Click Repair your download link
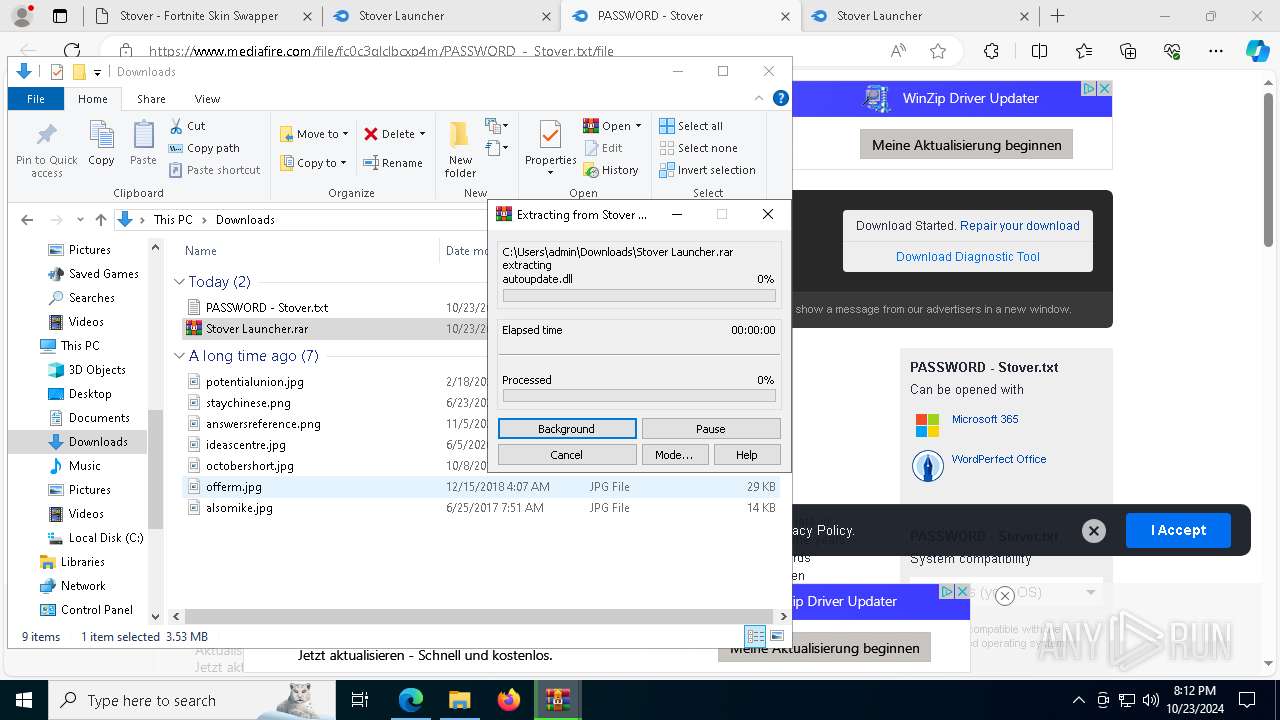Screen dimensions: 1280x720 tap(1019, 226)
